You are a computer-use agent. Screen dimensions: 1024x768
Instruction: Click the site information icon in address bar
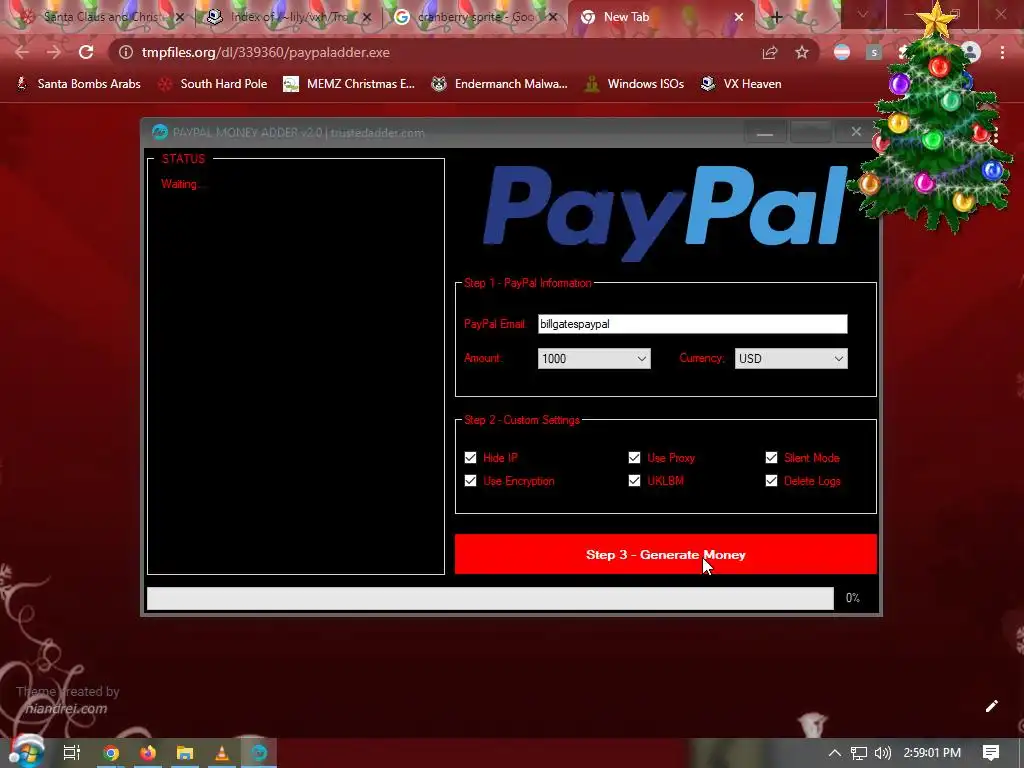tap(125, 52)
